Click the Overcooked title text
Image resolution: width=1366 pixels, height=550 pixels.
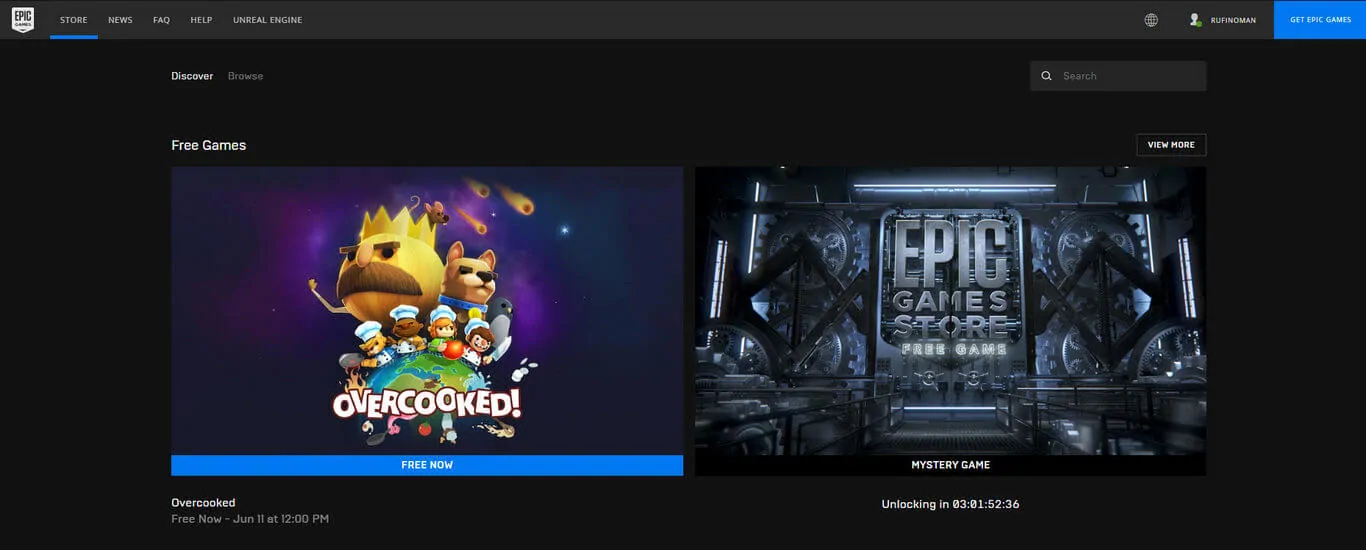(203, 503)
